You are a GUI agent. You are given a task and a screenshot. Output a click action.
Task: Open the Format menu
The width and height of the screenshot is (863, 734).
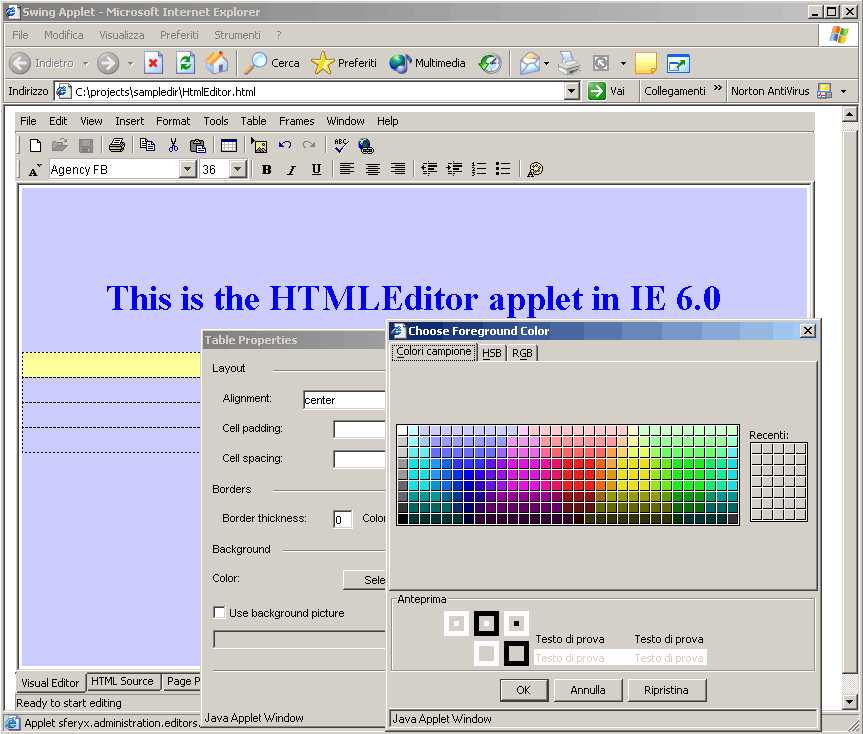point(173,121)
